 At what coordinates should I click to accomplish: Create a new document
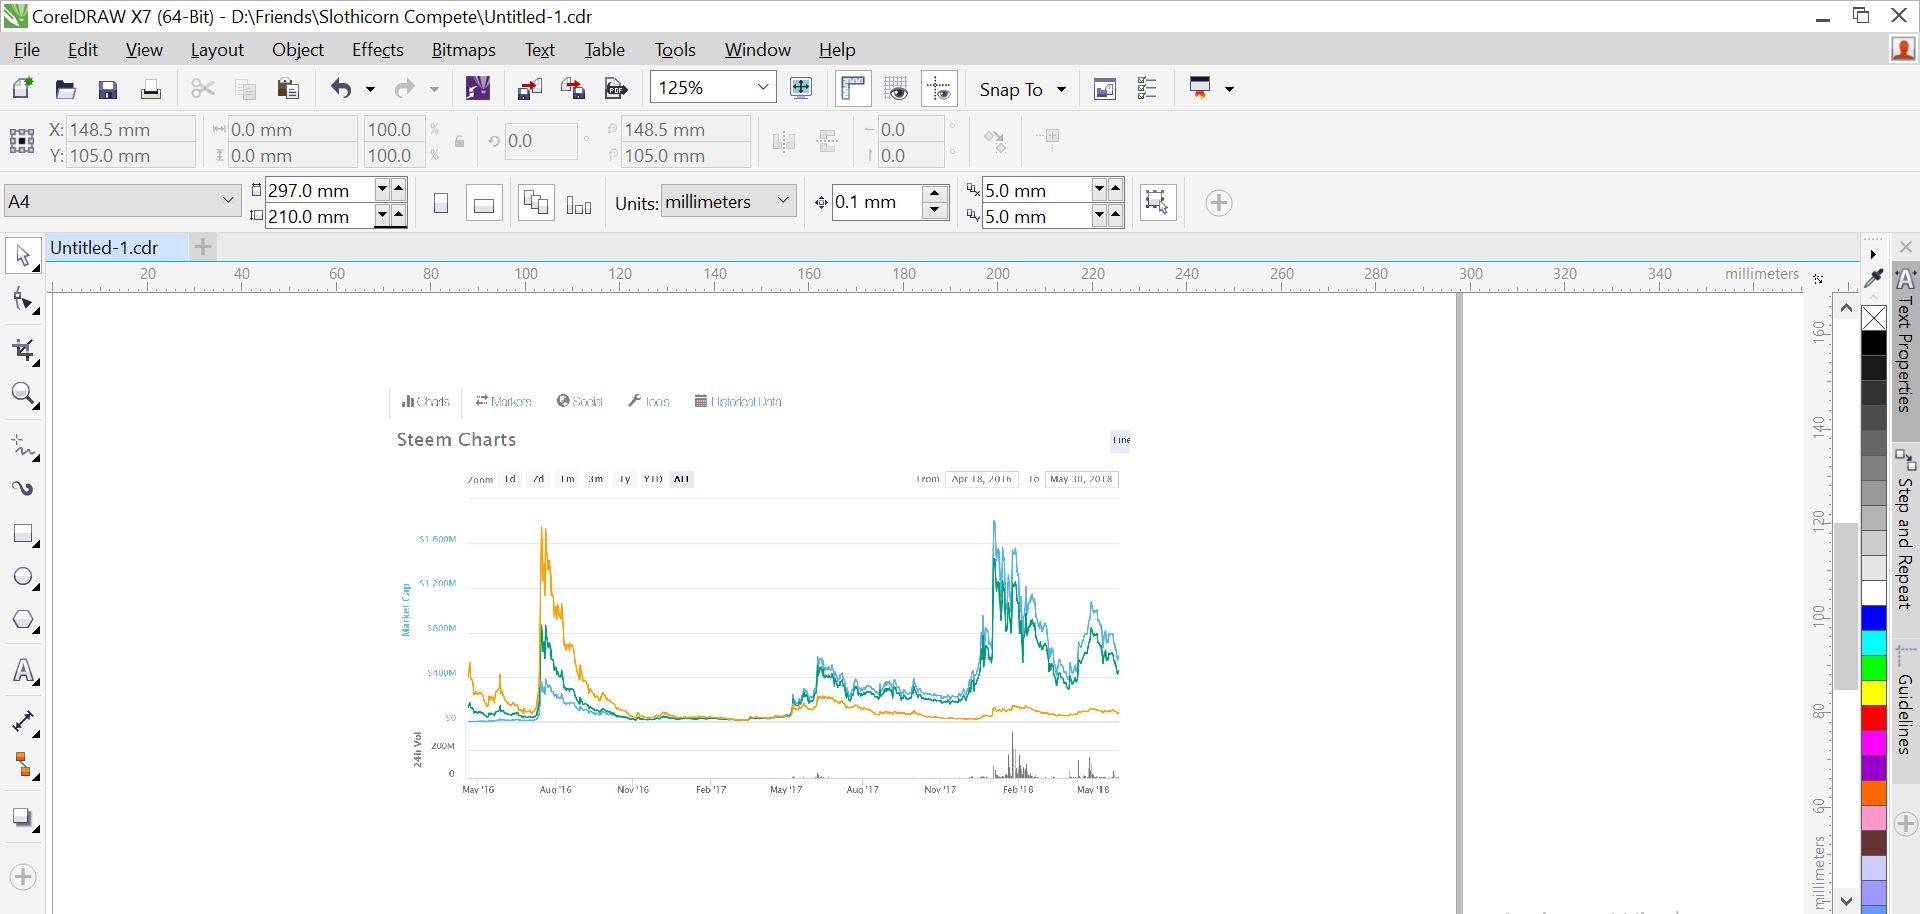click(x=22, y=89)
